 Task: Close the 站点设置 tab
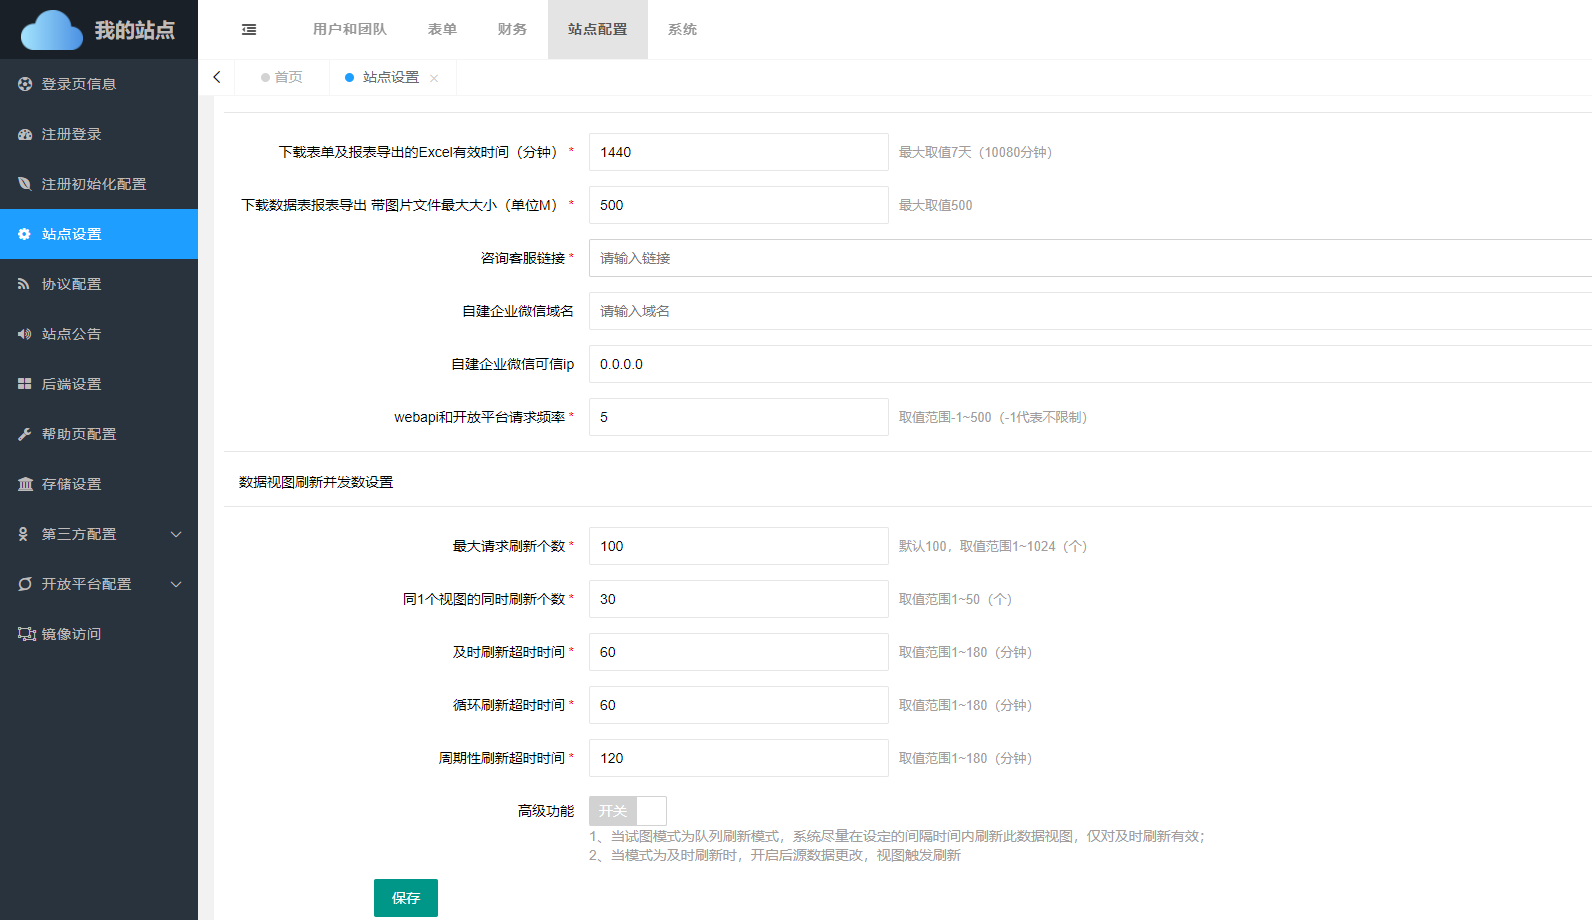[x=434, y=78]
